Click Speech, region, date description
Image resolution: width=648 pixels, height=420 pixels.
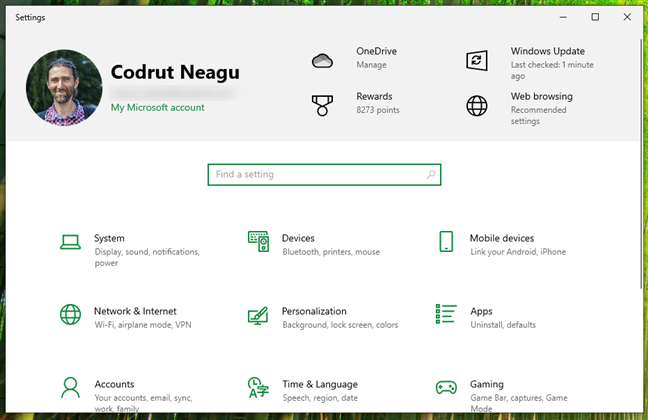pyautogui.click(x=320, y=398)
